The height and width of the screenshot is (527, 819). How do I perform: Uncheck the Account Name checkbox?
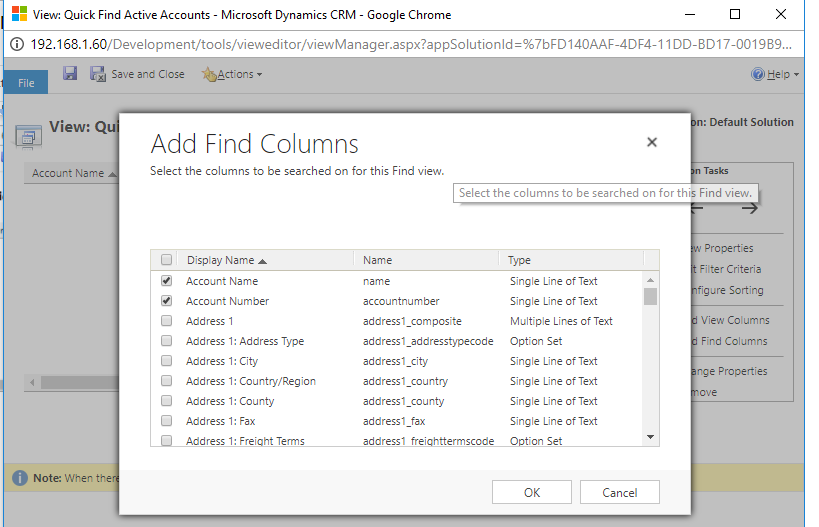pyautogui.click(x=166, y=281)
